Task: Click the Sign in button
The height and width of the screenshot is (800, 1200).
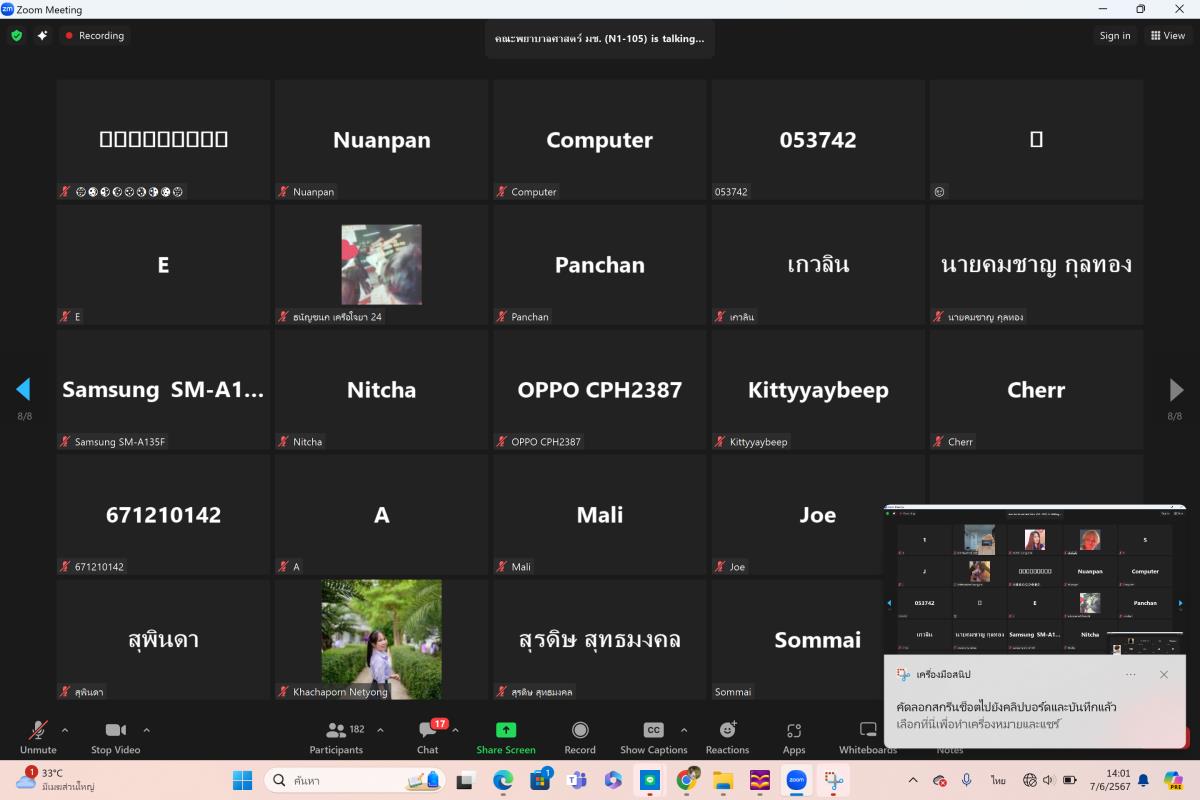Action: pos(1115,36)
